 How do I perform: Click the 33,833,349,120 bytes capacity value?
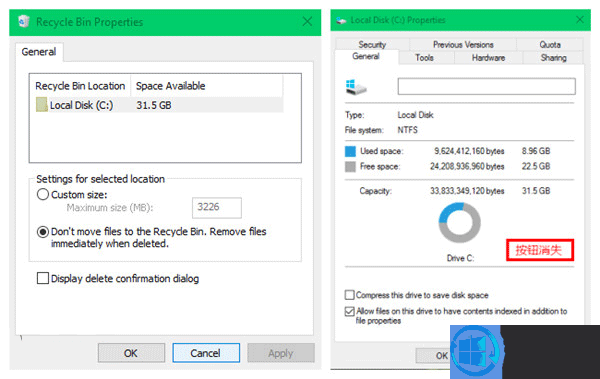[x=467, y=191]
